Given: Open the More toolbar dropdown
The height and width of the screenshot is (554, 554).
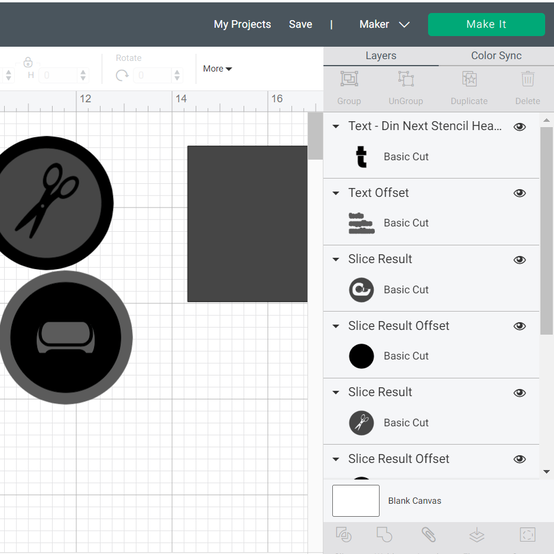Looking at the screenshot, I should click(217, 69).
